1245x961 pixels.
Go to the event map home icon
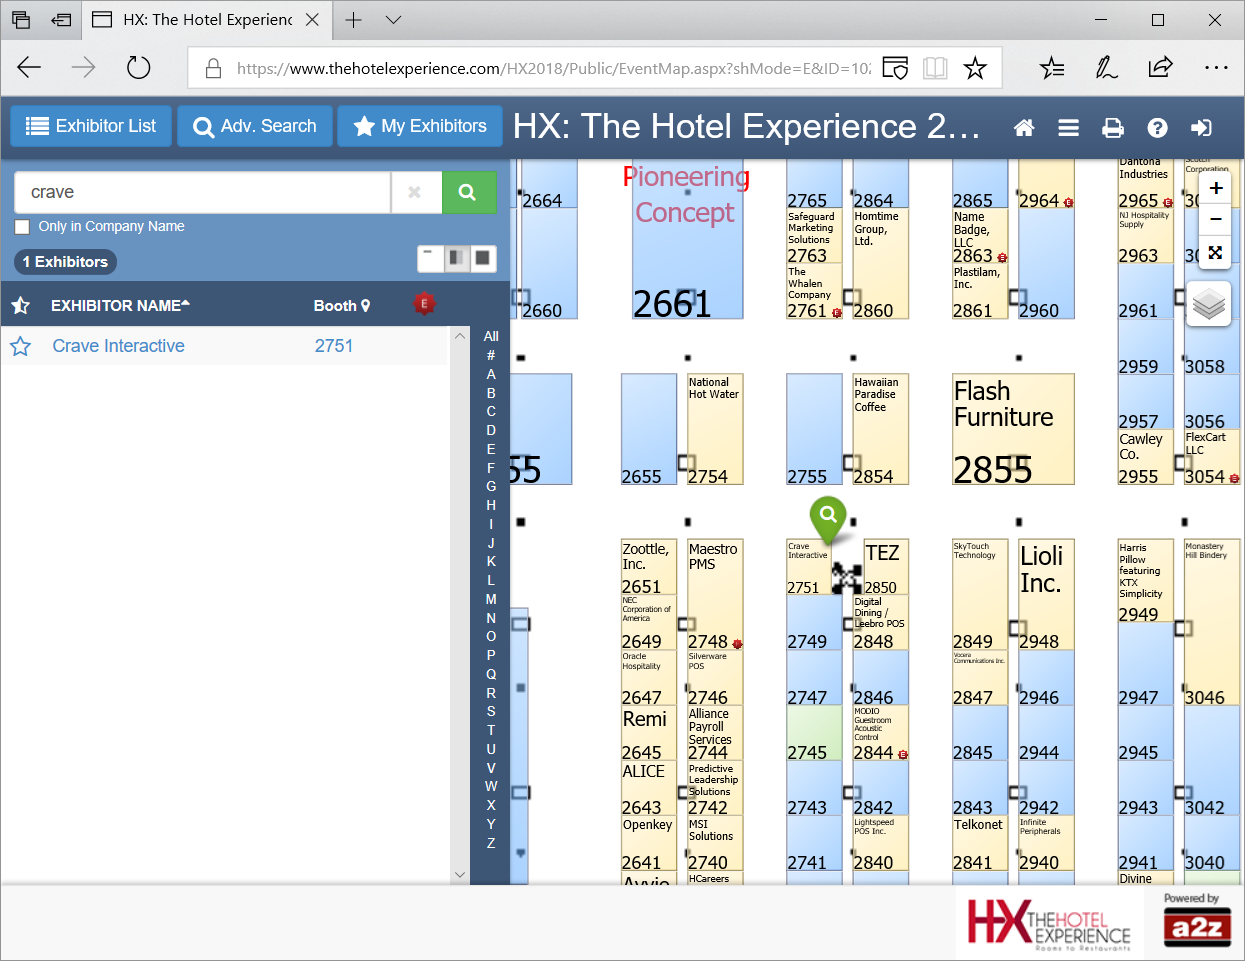pyautogui.click(x=1024, y=127)
